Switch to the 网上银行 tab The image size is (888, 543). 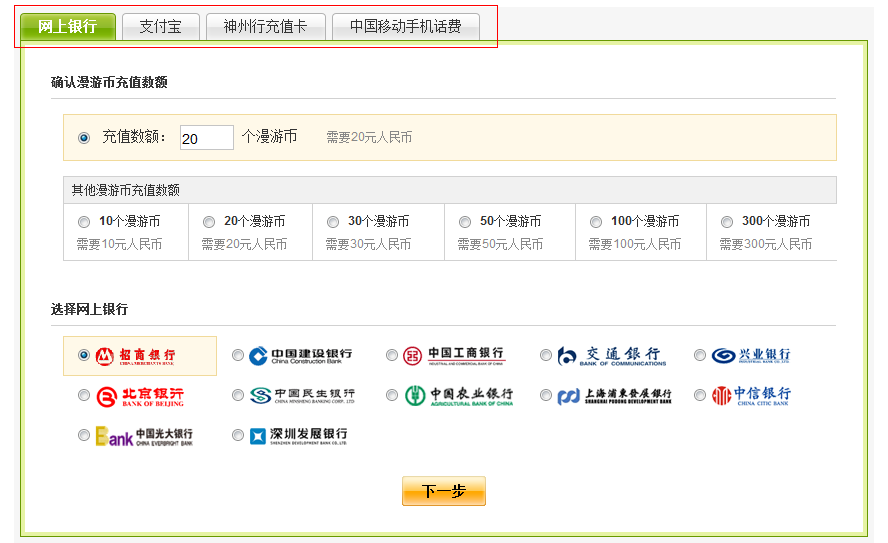(x=68, y=27)
